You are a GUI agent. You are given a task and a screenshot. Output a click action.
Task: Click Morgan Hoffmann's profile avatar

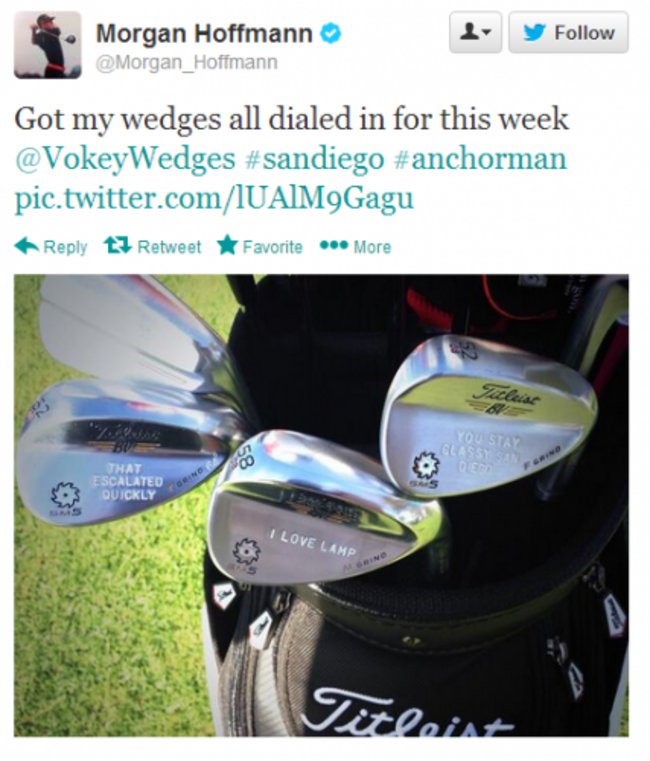click(48, 45)
